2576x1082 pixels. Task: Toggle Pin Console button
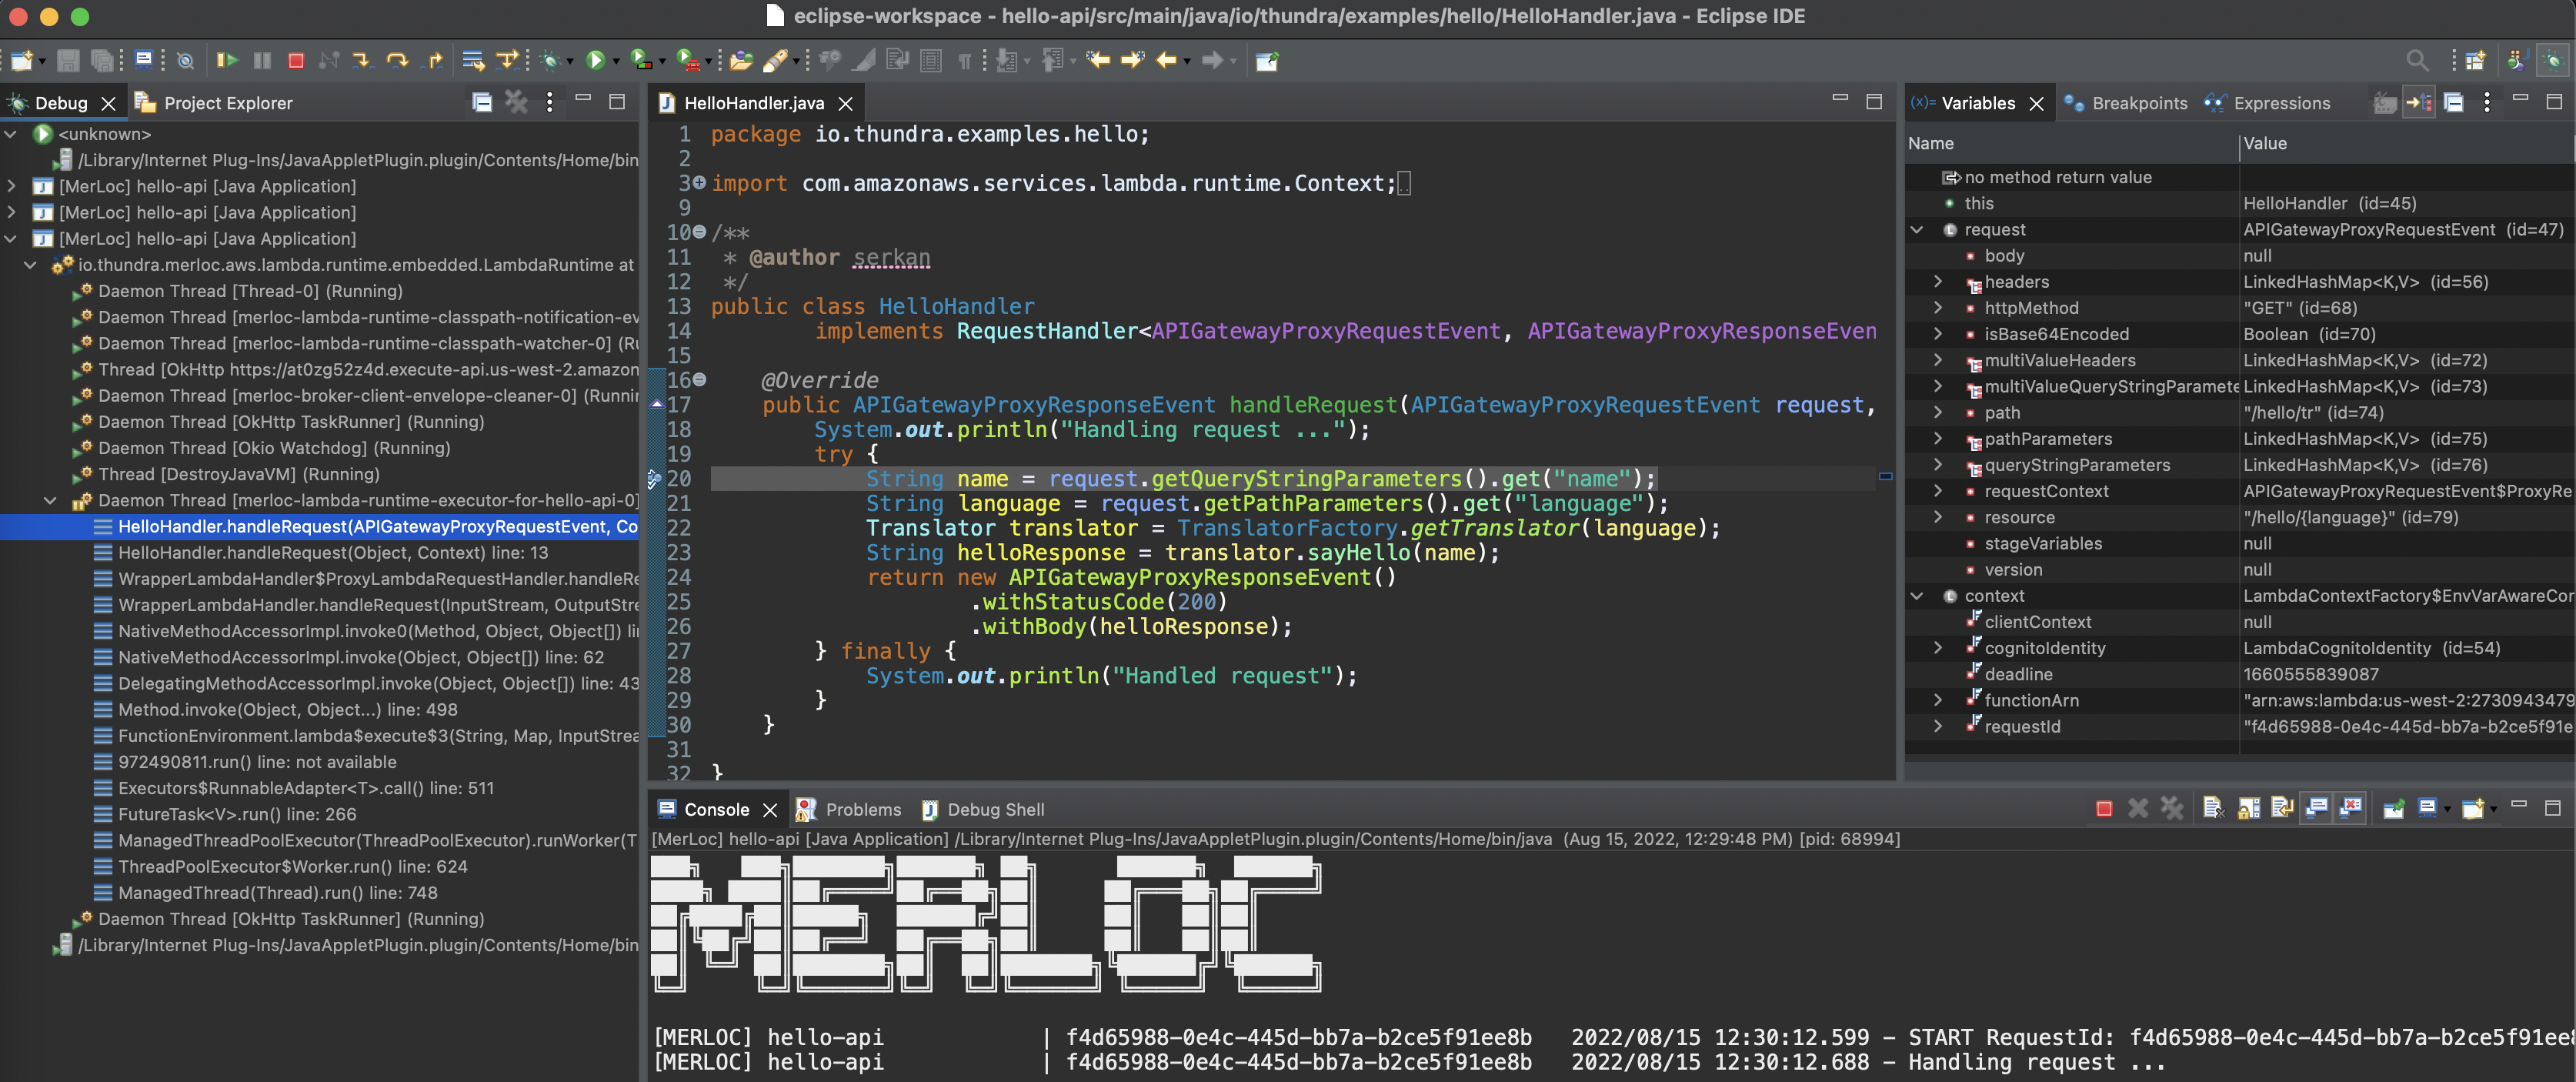2393,808
